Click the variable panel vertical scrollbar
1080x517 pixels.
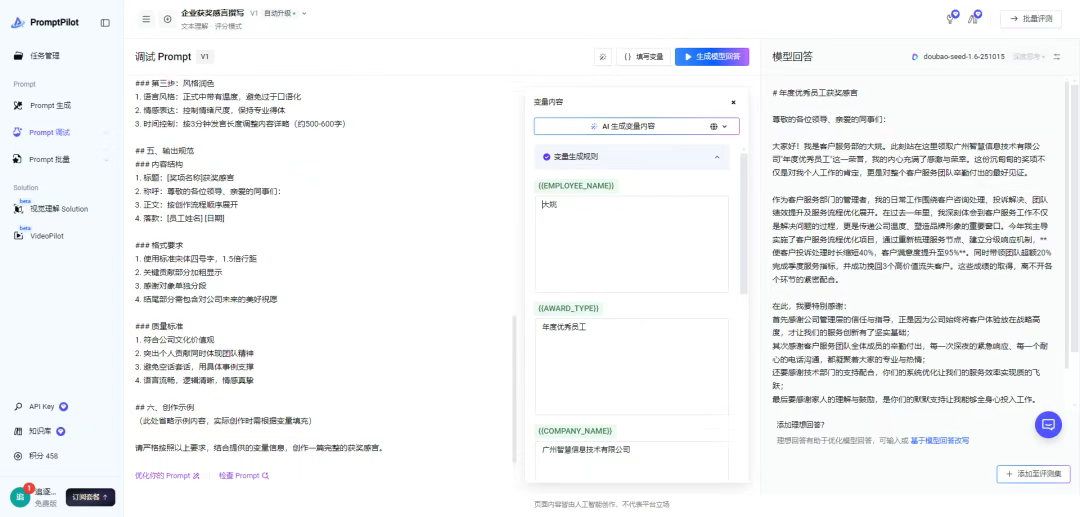(743, 224)
